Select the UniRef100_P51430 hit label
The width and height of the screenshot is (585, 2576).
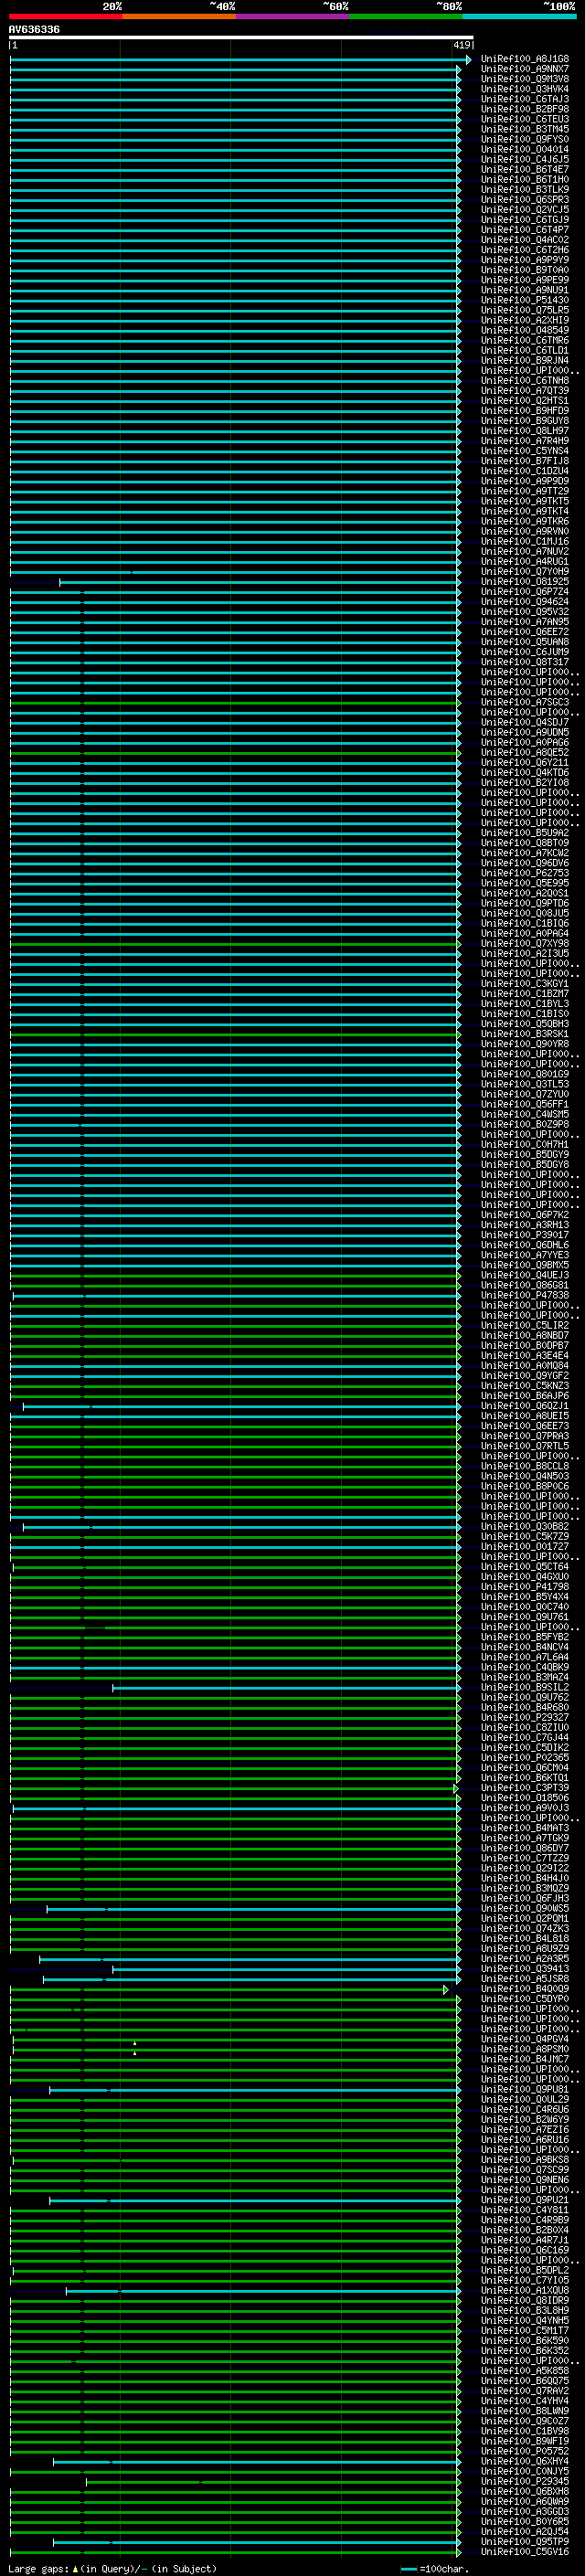524,301
